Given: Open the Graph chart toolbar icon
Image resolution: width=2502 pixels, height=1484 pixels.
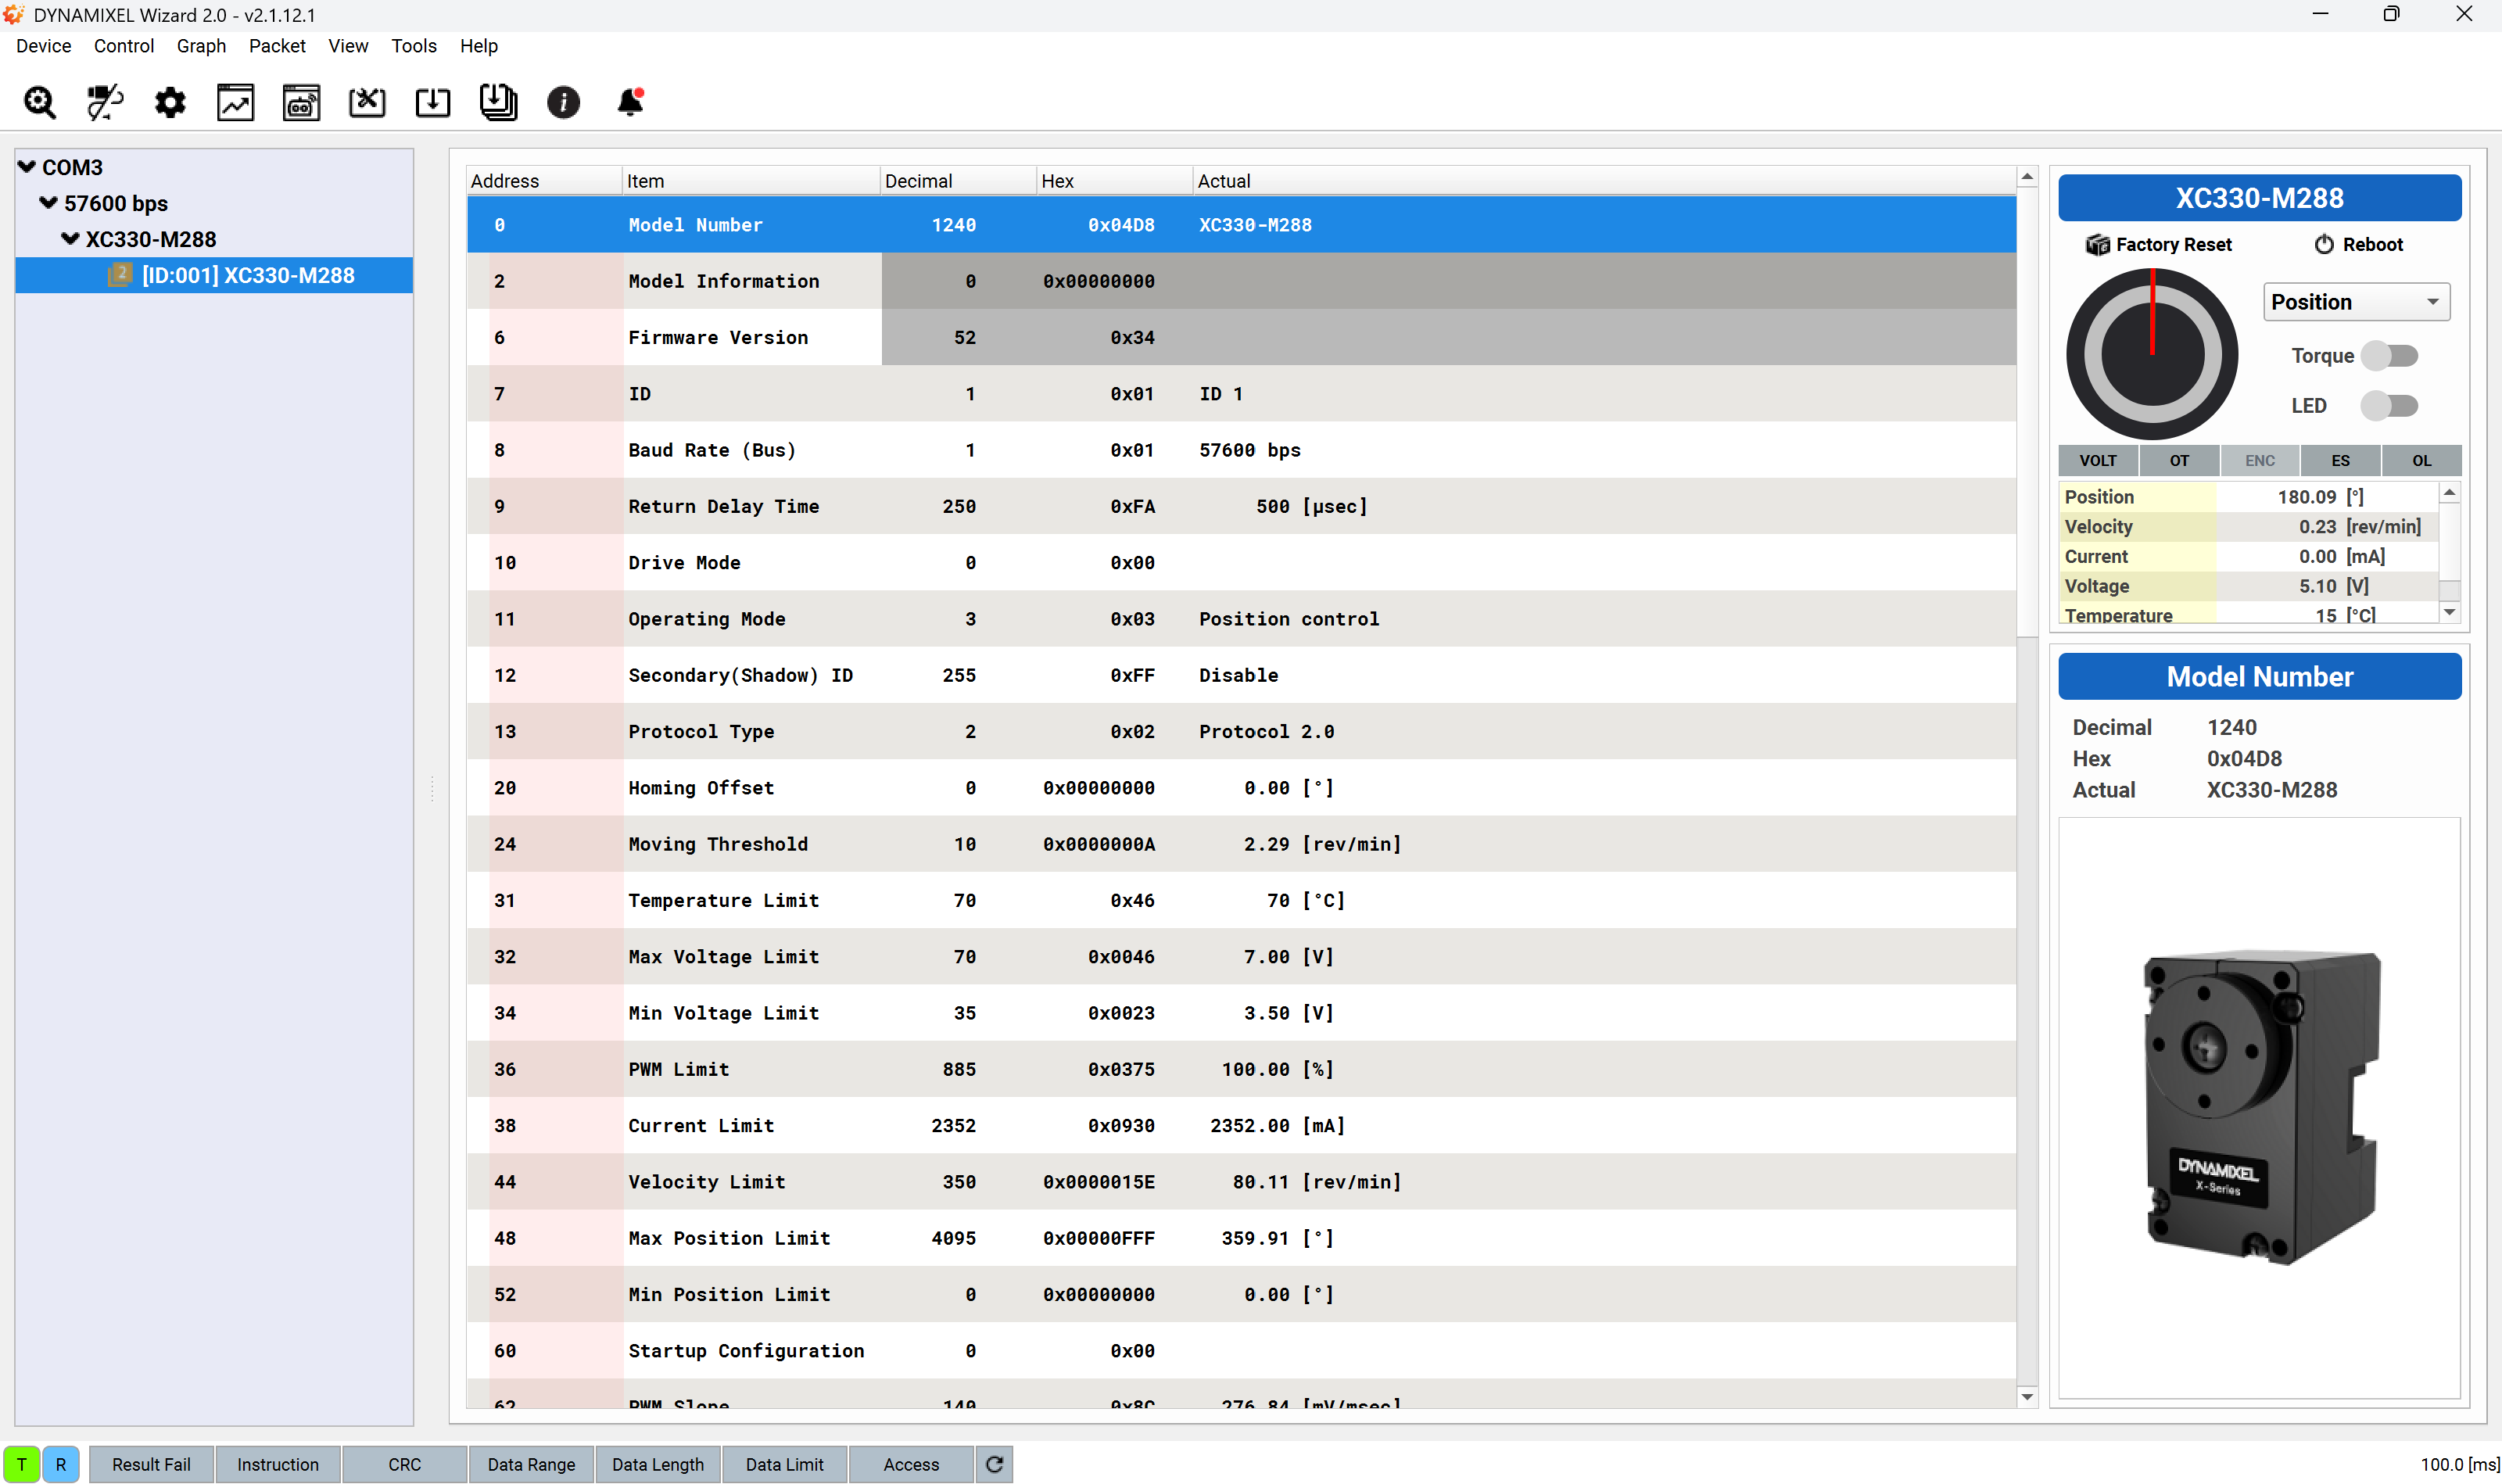Looking at the screenshot, I should pos(236,102).
